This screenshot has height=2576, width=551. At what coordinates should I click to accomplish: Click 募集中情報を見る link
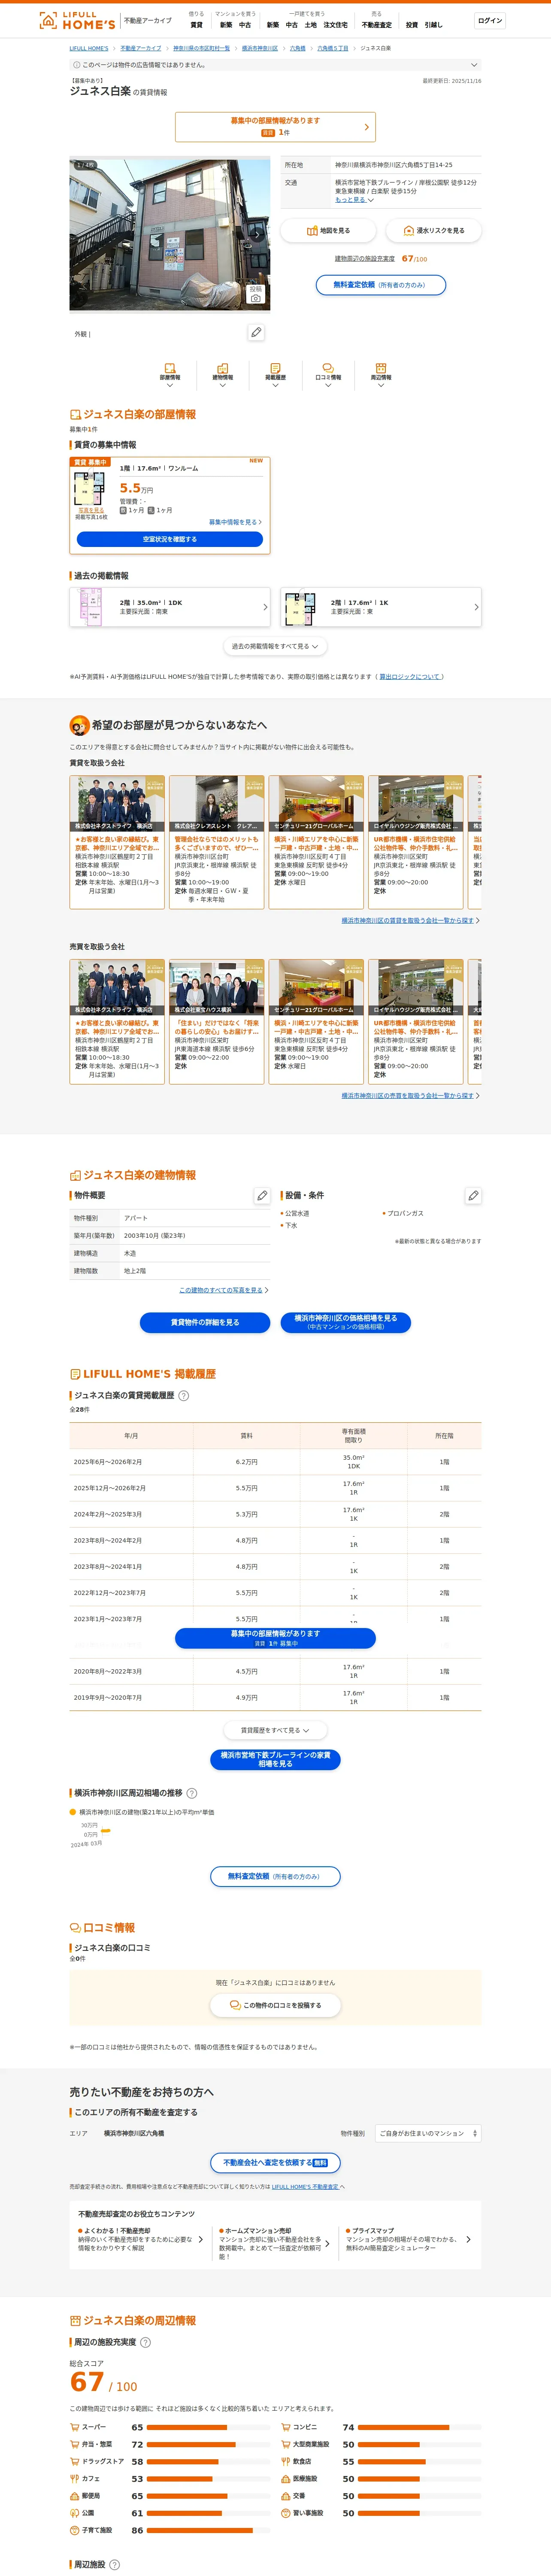(235, 522)
